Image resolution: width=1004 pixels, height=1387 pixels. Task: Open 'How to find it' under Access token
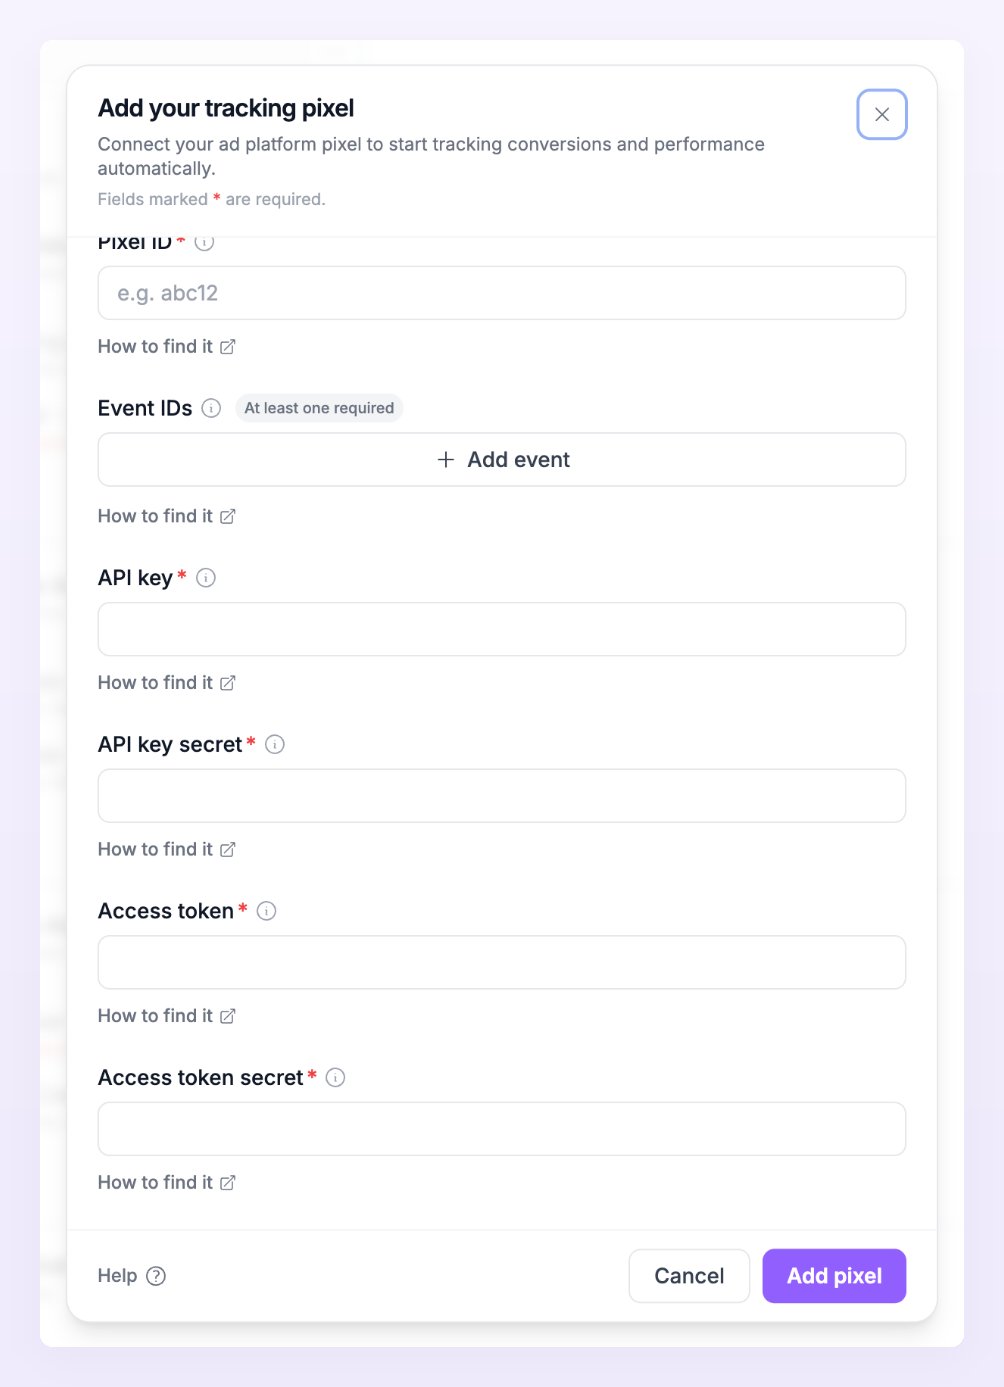[x=167, y=1016]
